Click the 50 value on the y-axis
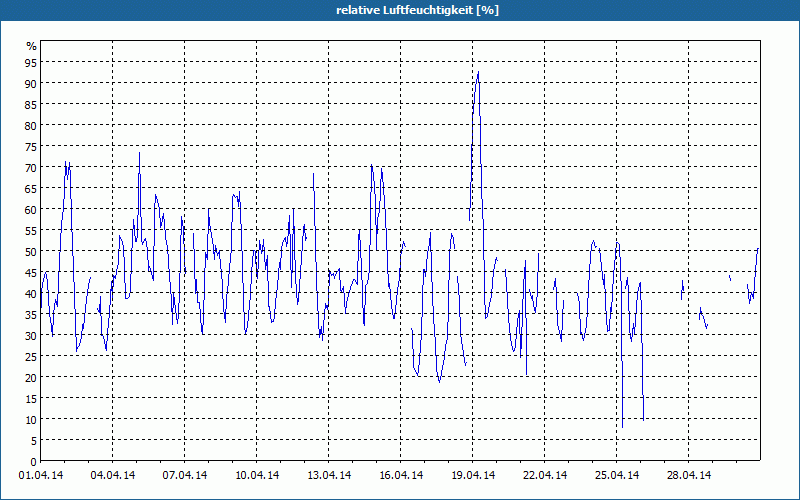 [x=31, y=251]
